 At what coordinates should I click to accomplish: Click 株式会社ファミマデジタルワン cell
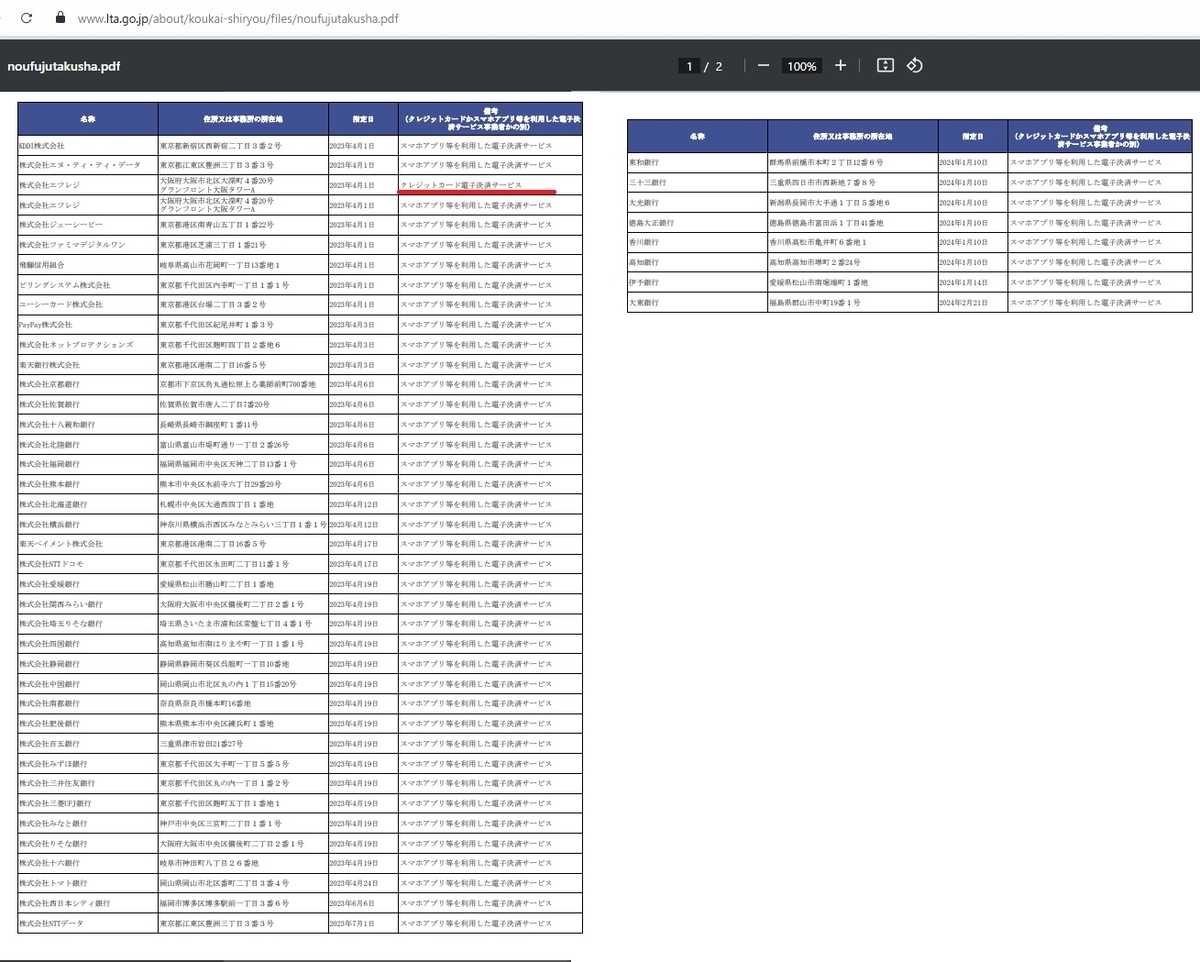[x=88, y=245]
